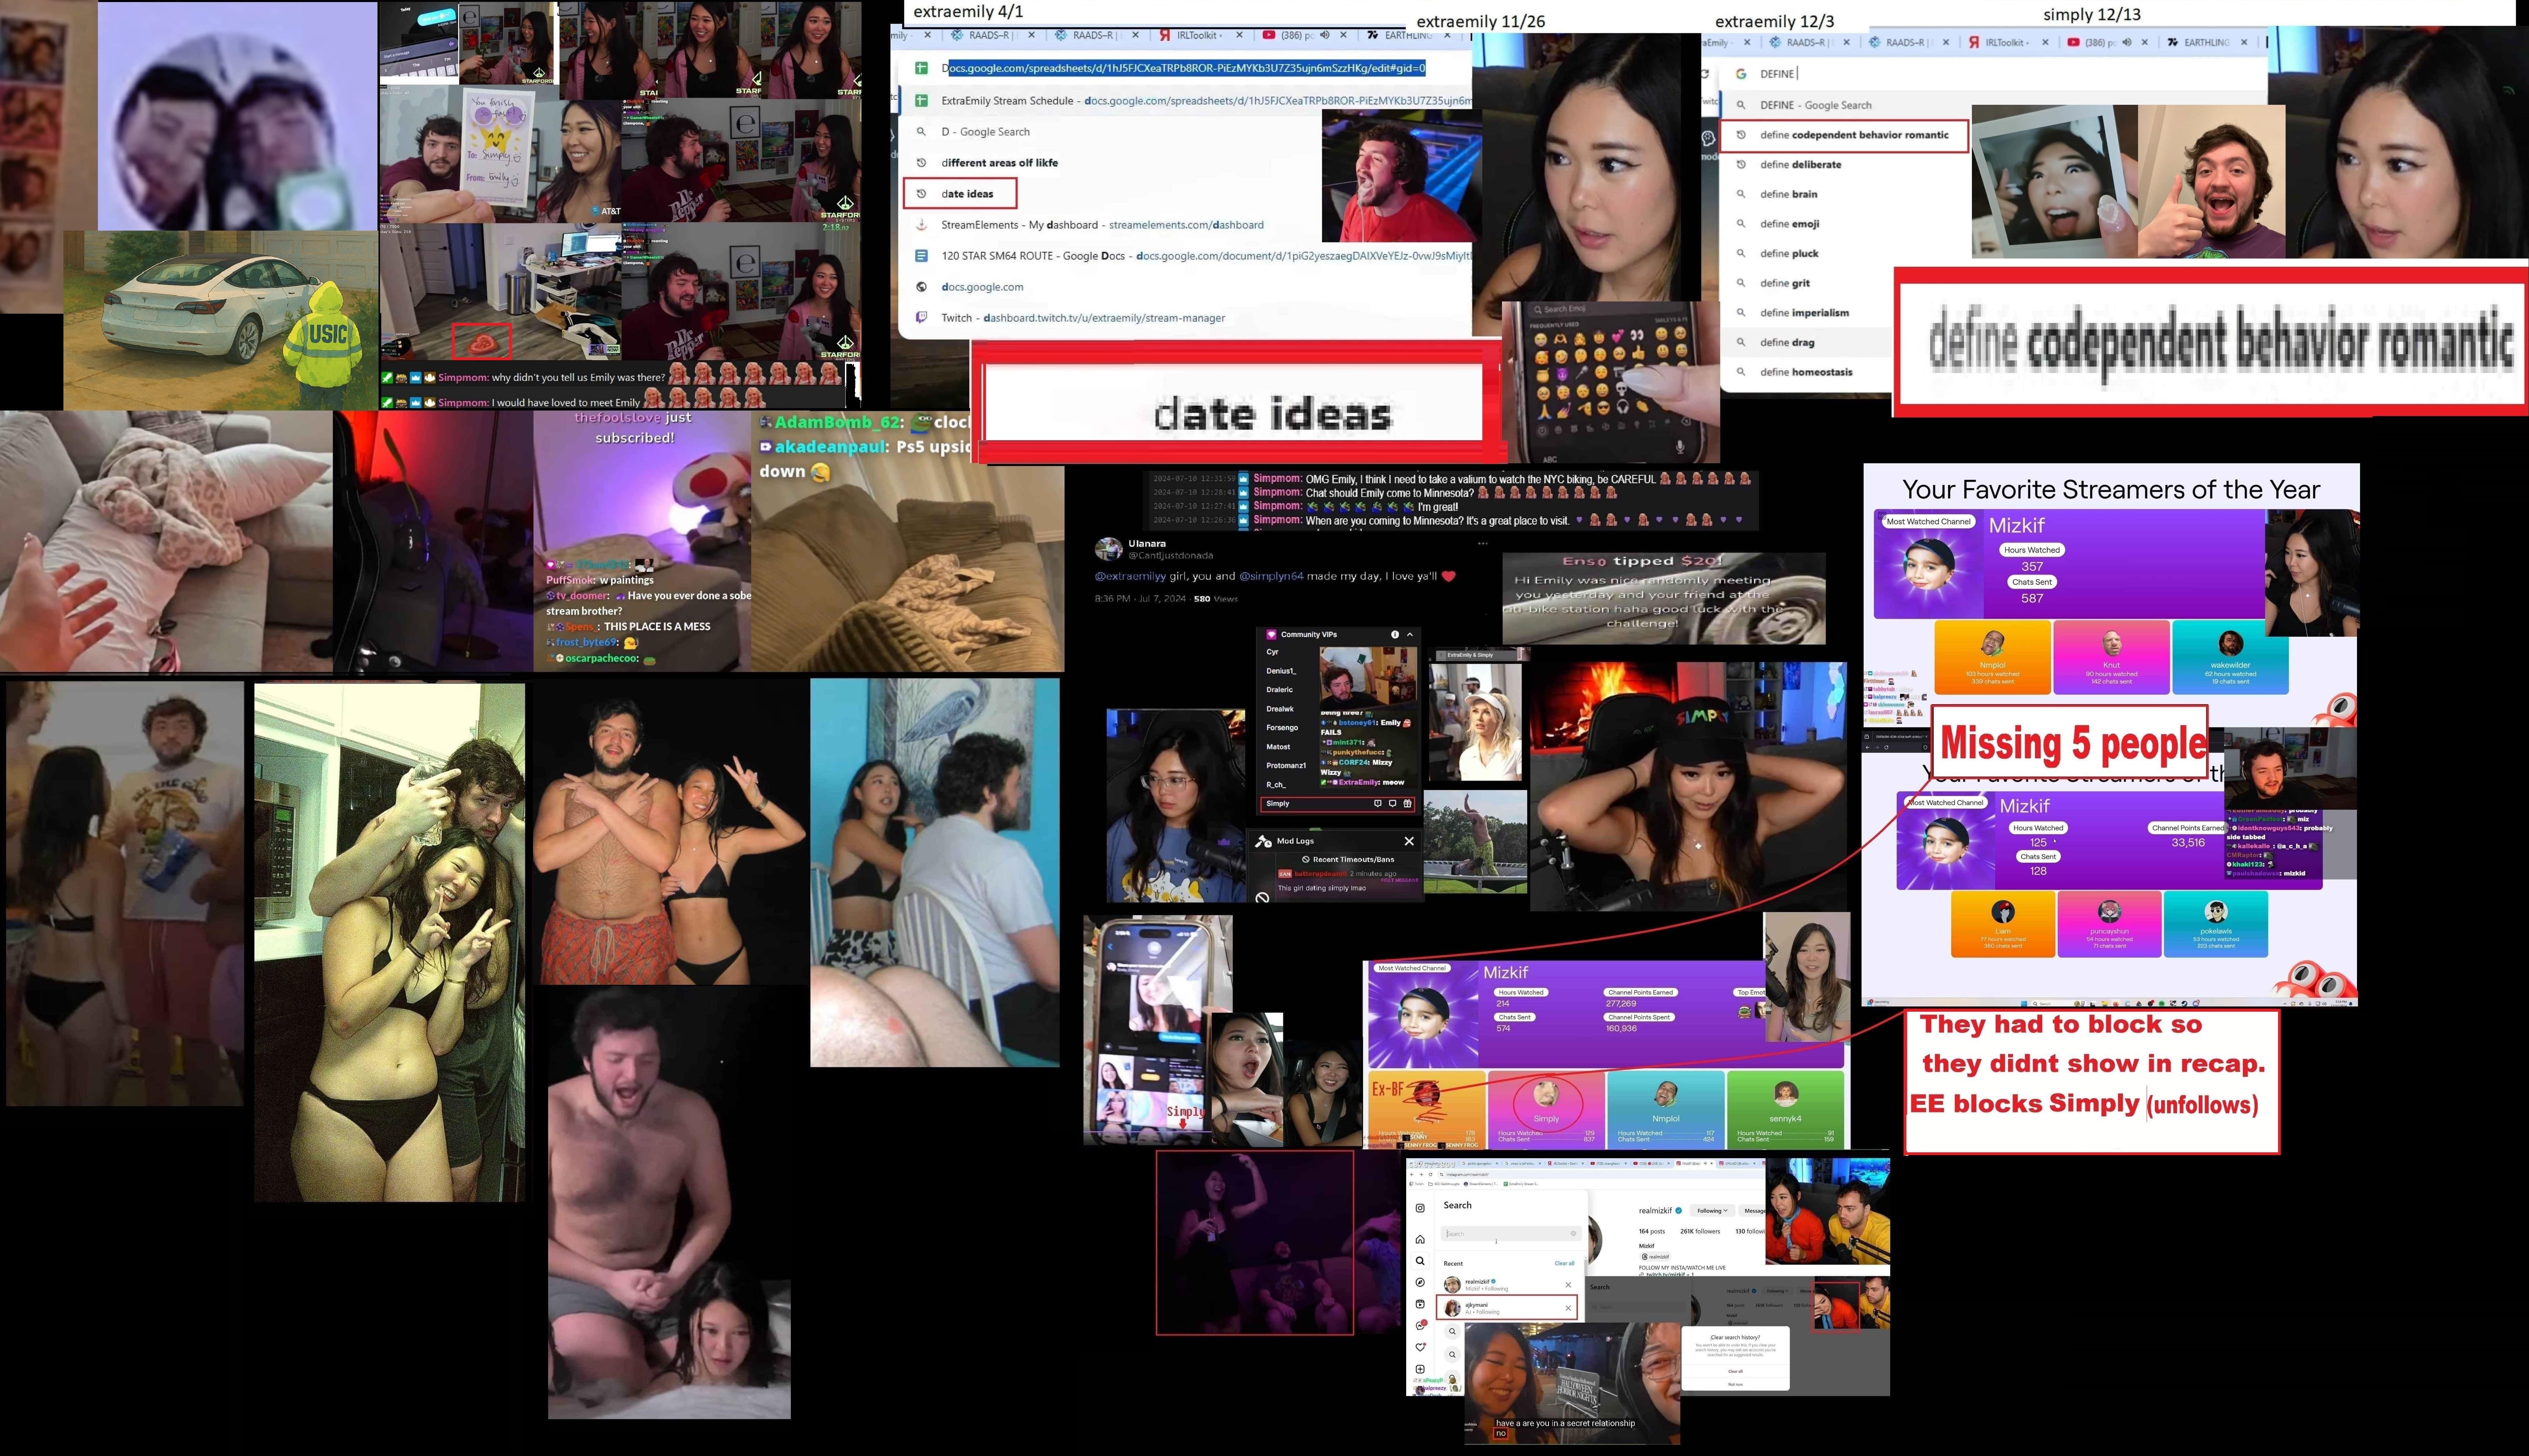2529x1456 pixels.
Task: Click whisper bubble icon on Simply row
Action: (x=1393, y=803)
